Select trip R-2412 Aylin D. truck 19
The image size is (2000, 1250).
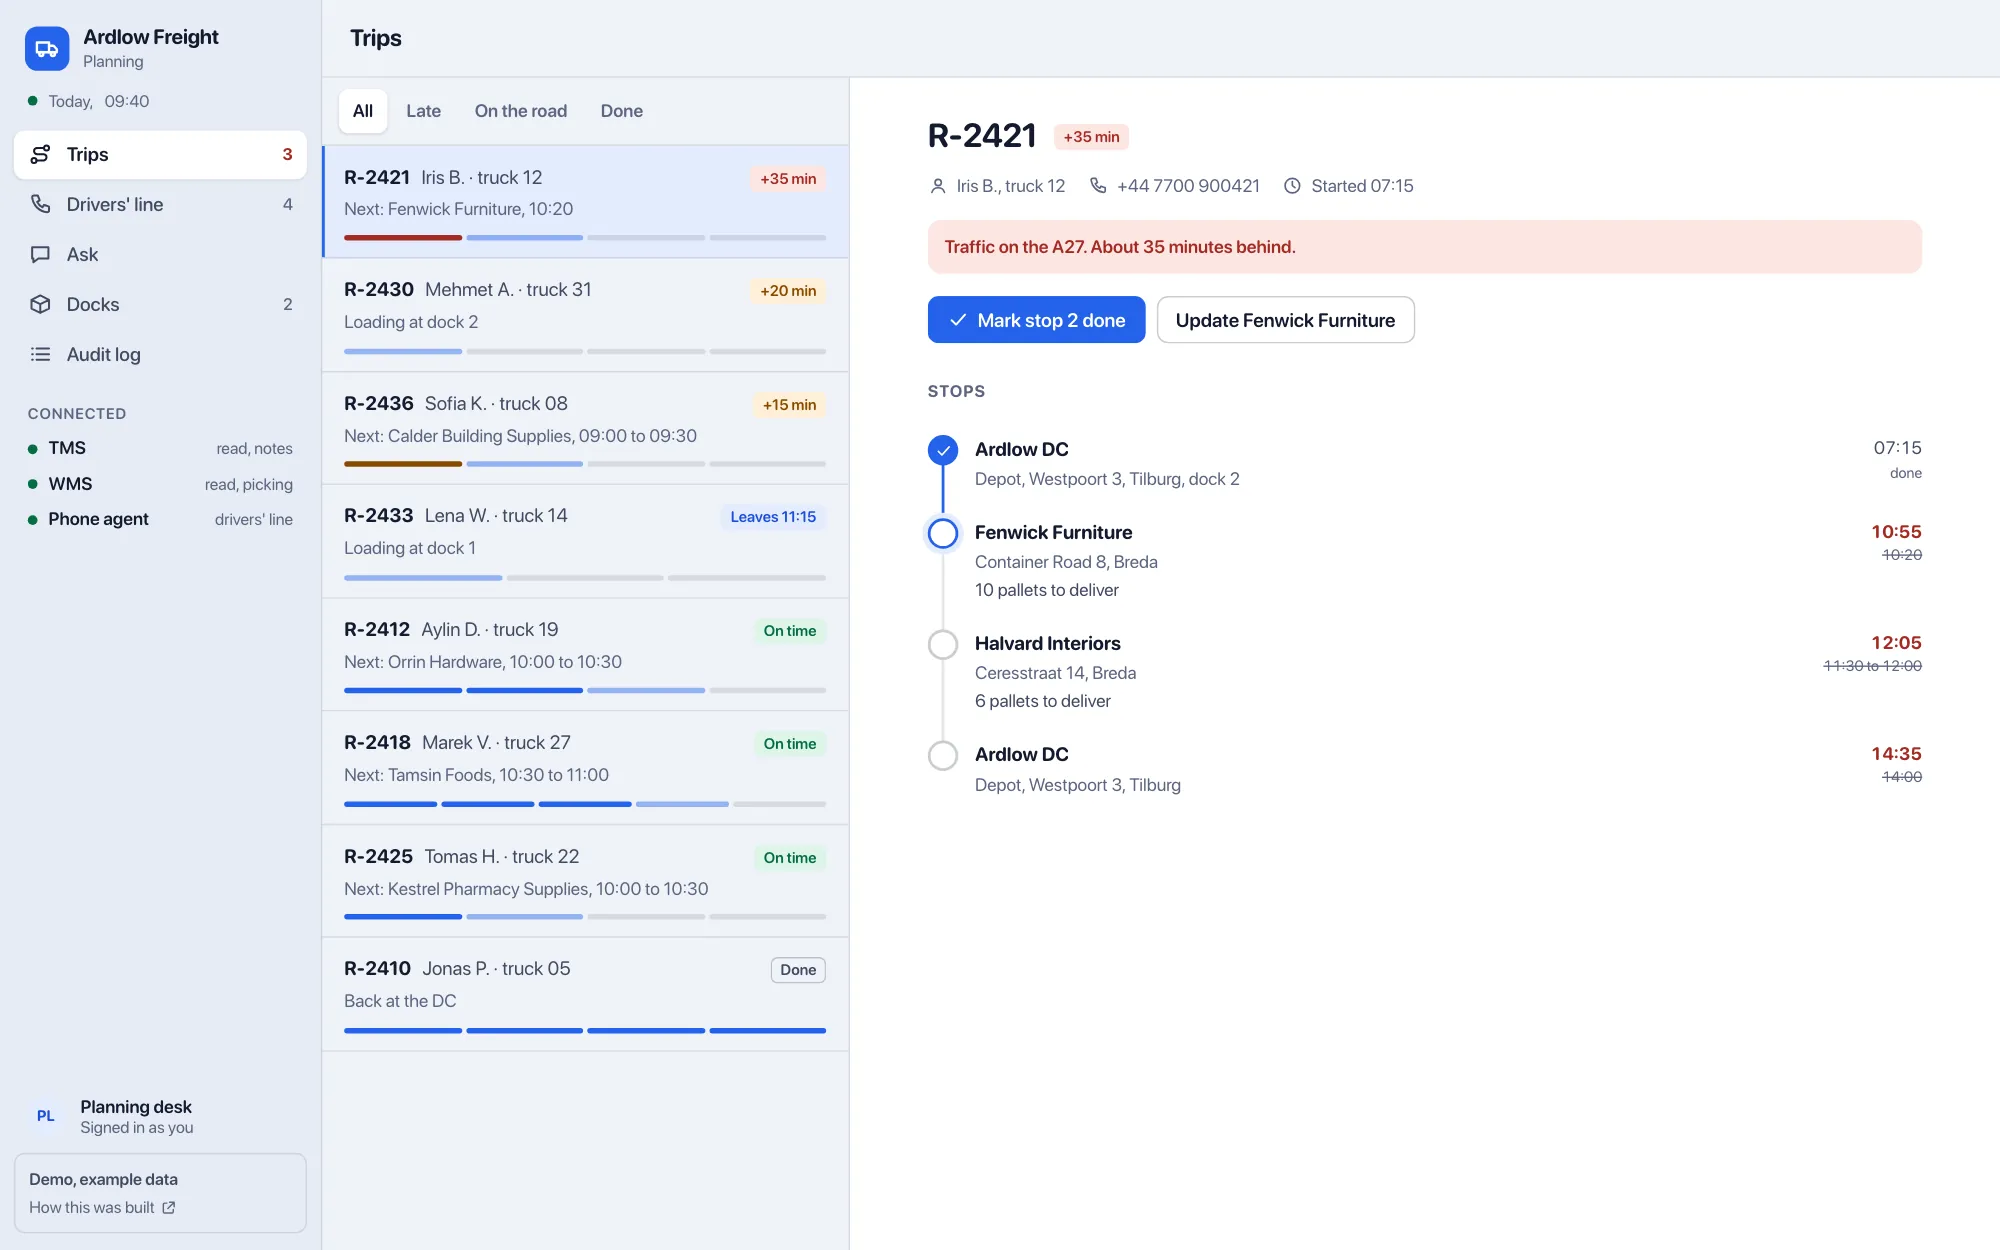point(586,655)
